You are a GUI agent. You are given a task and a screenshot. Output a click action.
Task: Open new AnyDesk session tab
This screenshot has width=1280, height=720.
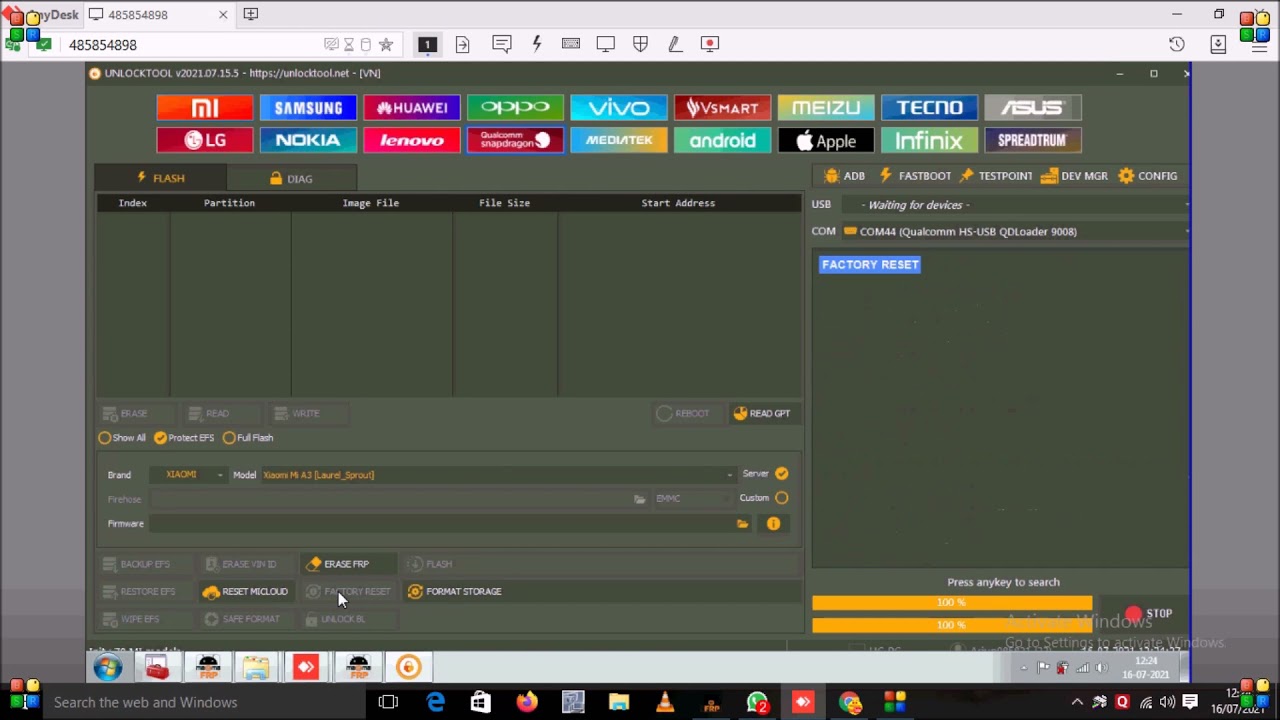(x=251, y=15)
